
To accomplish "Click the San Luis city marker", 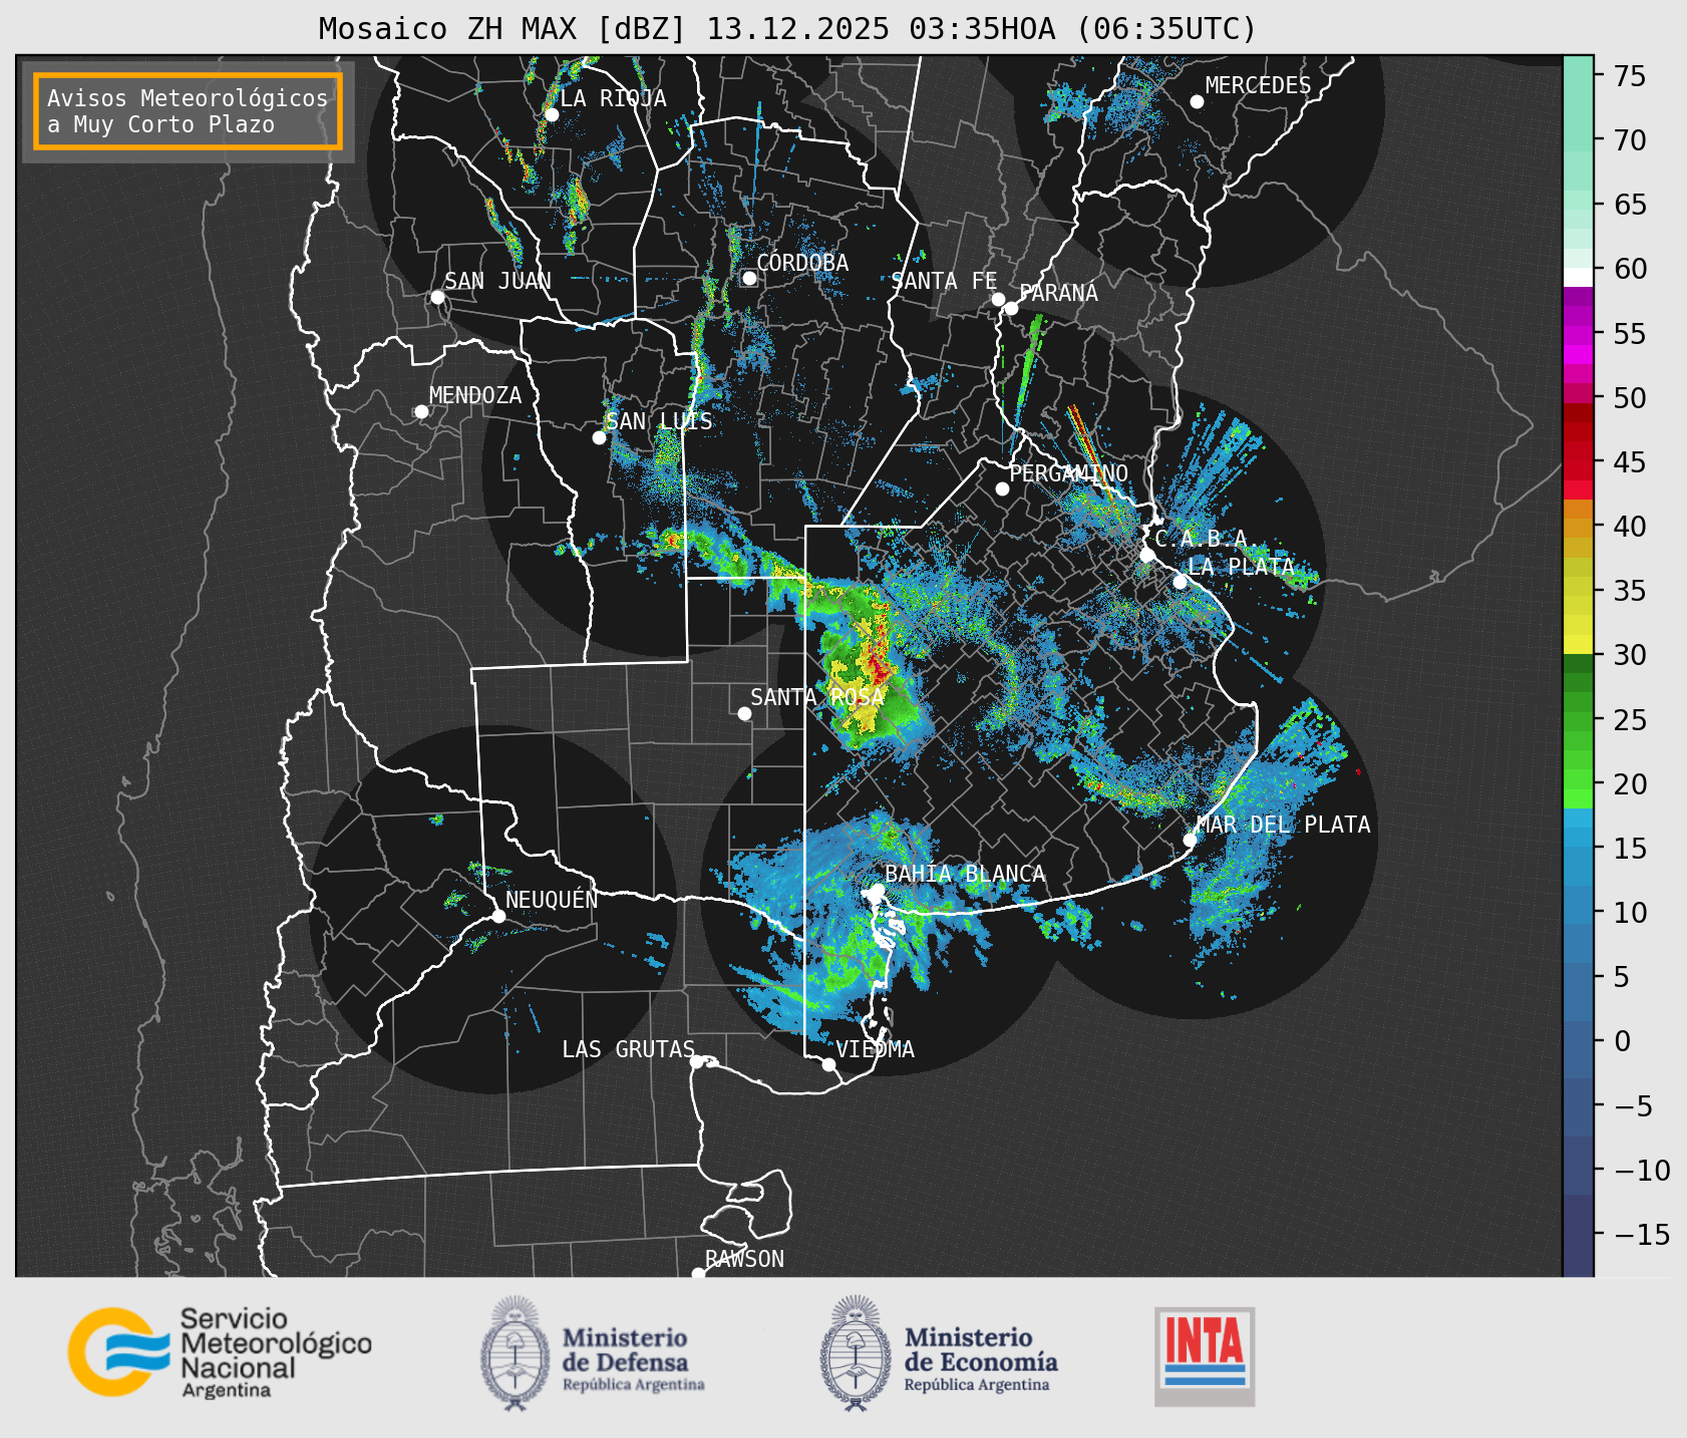I will click(x=599, y=438).
